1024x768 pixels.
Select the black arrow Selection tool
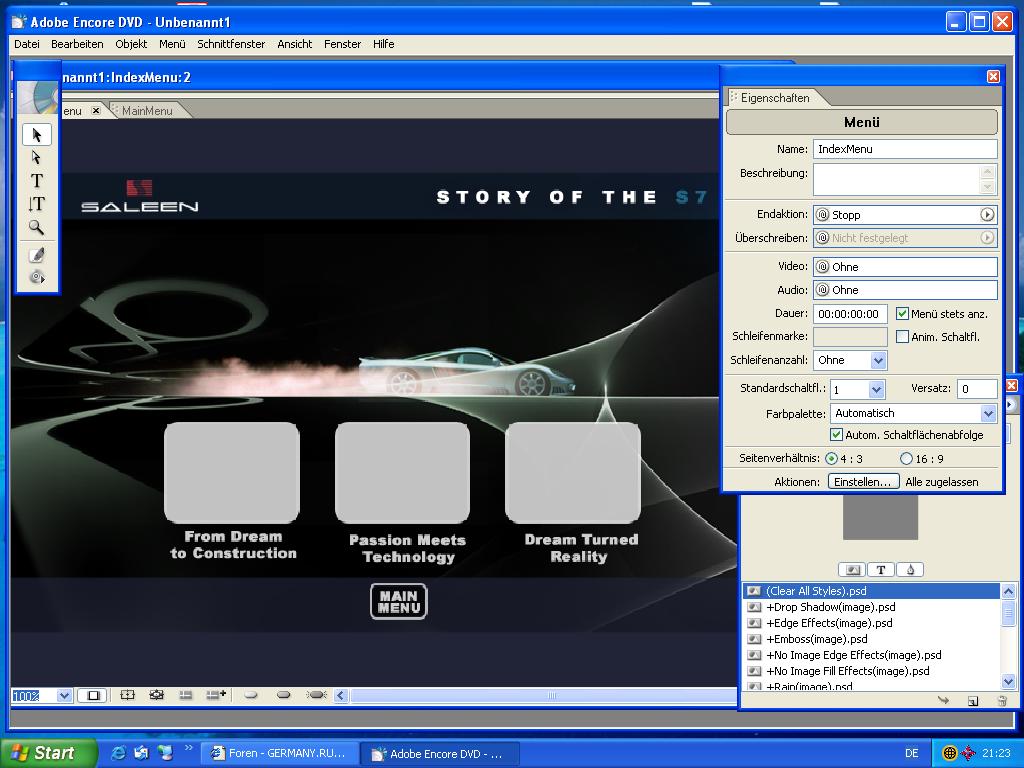(37, 135)
